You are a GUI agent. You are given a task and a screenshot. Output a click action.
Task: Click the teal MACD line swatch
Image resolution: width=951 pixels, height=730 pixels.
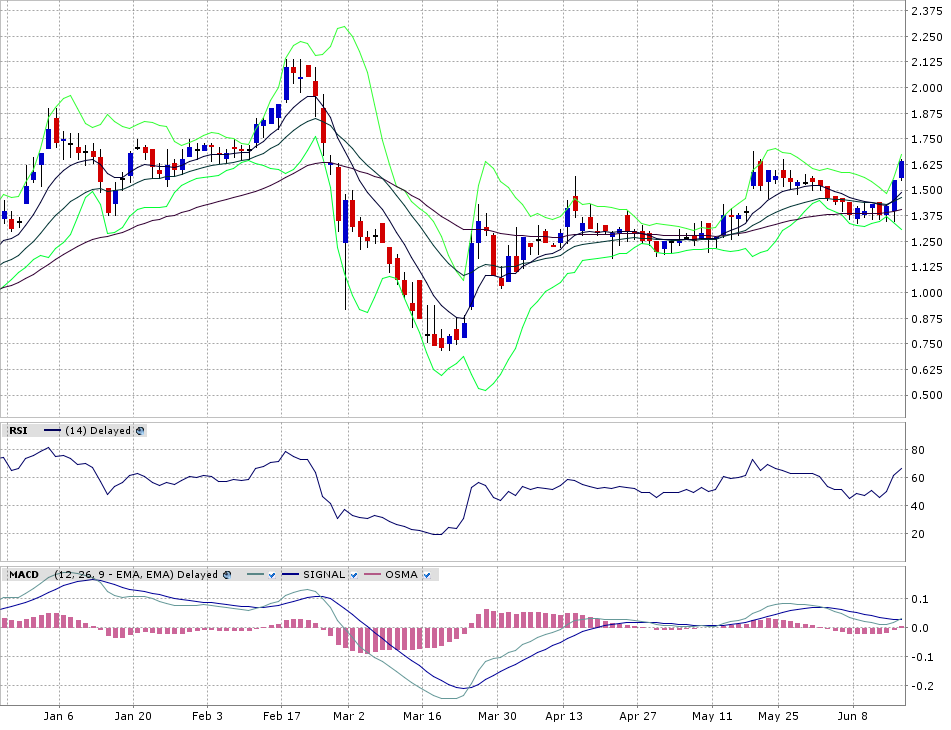tap(253, 575)
